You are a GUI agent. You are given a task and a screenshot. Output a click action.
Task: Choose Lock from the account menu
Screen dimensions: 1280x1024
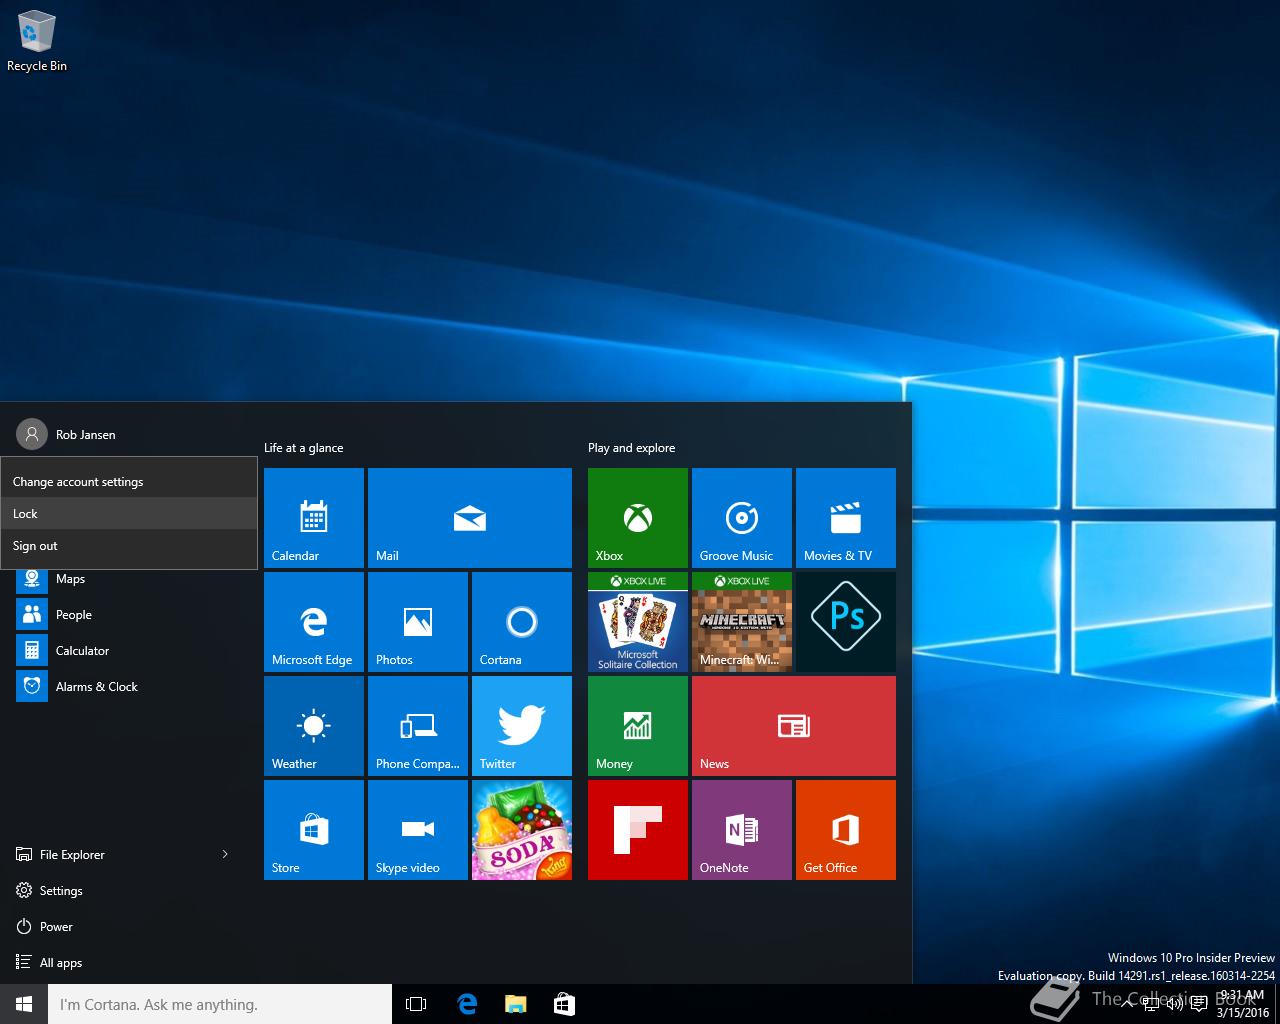click(x=129, y=514)
